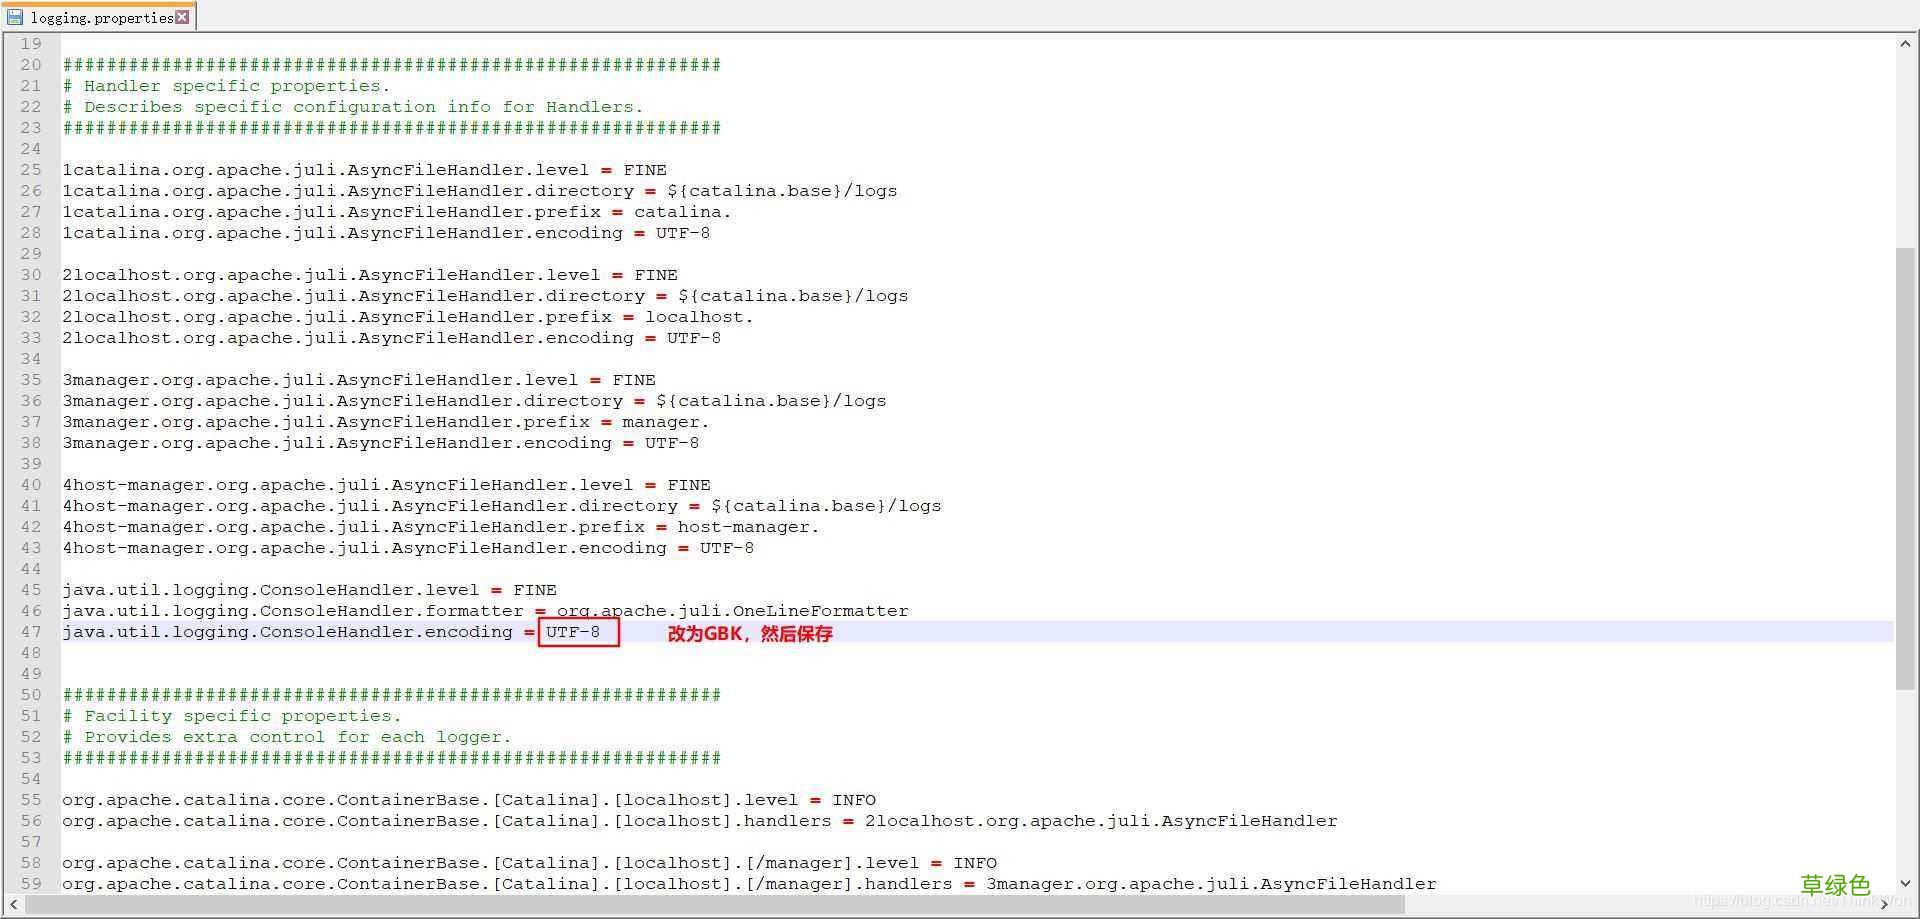Click the vertical scrollbar down arrow

click(x=1905, y=883)
